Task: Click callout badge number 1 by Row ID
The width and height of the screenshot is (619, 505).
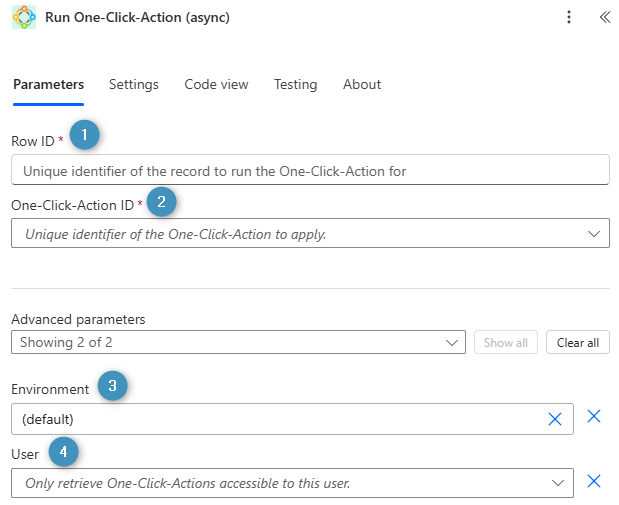Action: point(85,135)
